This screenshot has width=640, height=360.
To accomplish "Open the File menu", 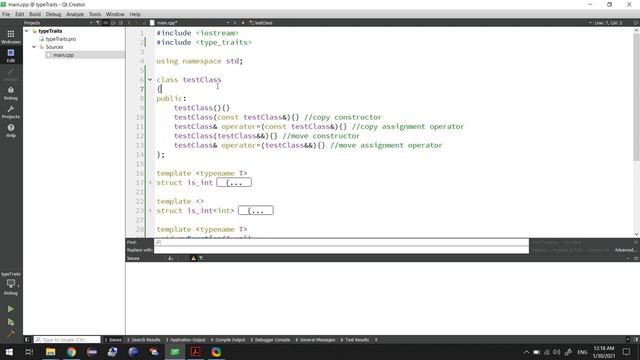I will tap(6, 14).
